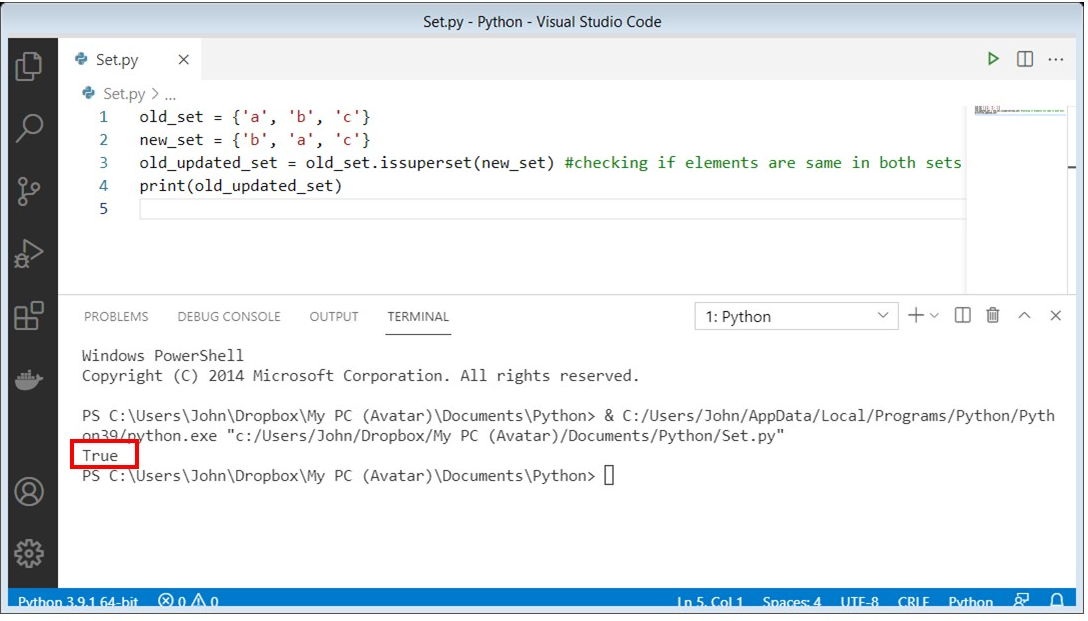
Task: Switch to the Debug Console tab
Action: (229, 316)
